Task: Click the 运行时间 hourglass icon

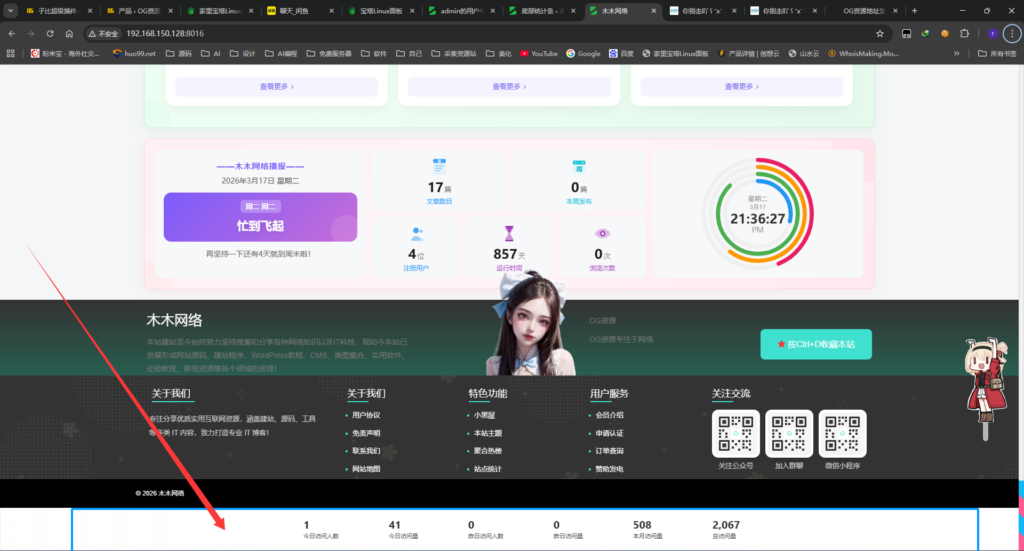Action: click(509, 233)
